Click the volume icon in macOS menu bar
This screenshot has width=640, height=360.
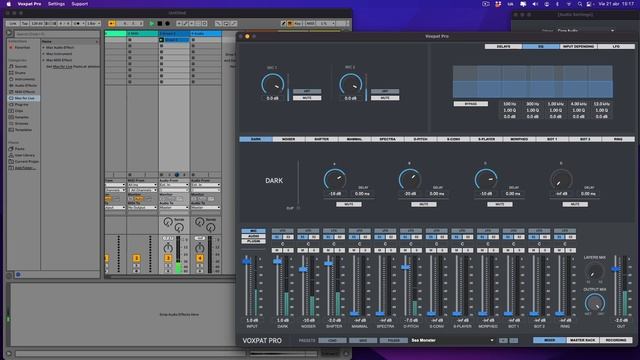[535, 4]
